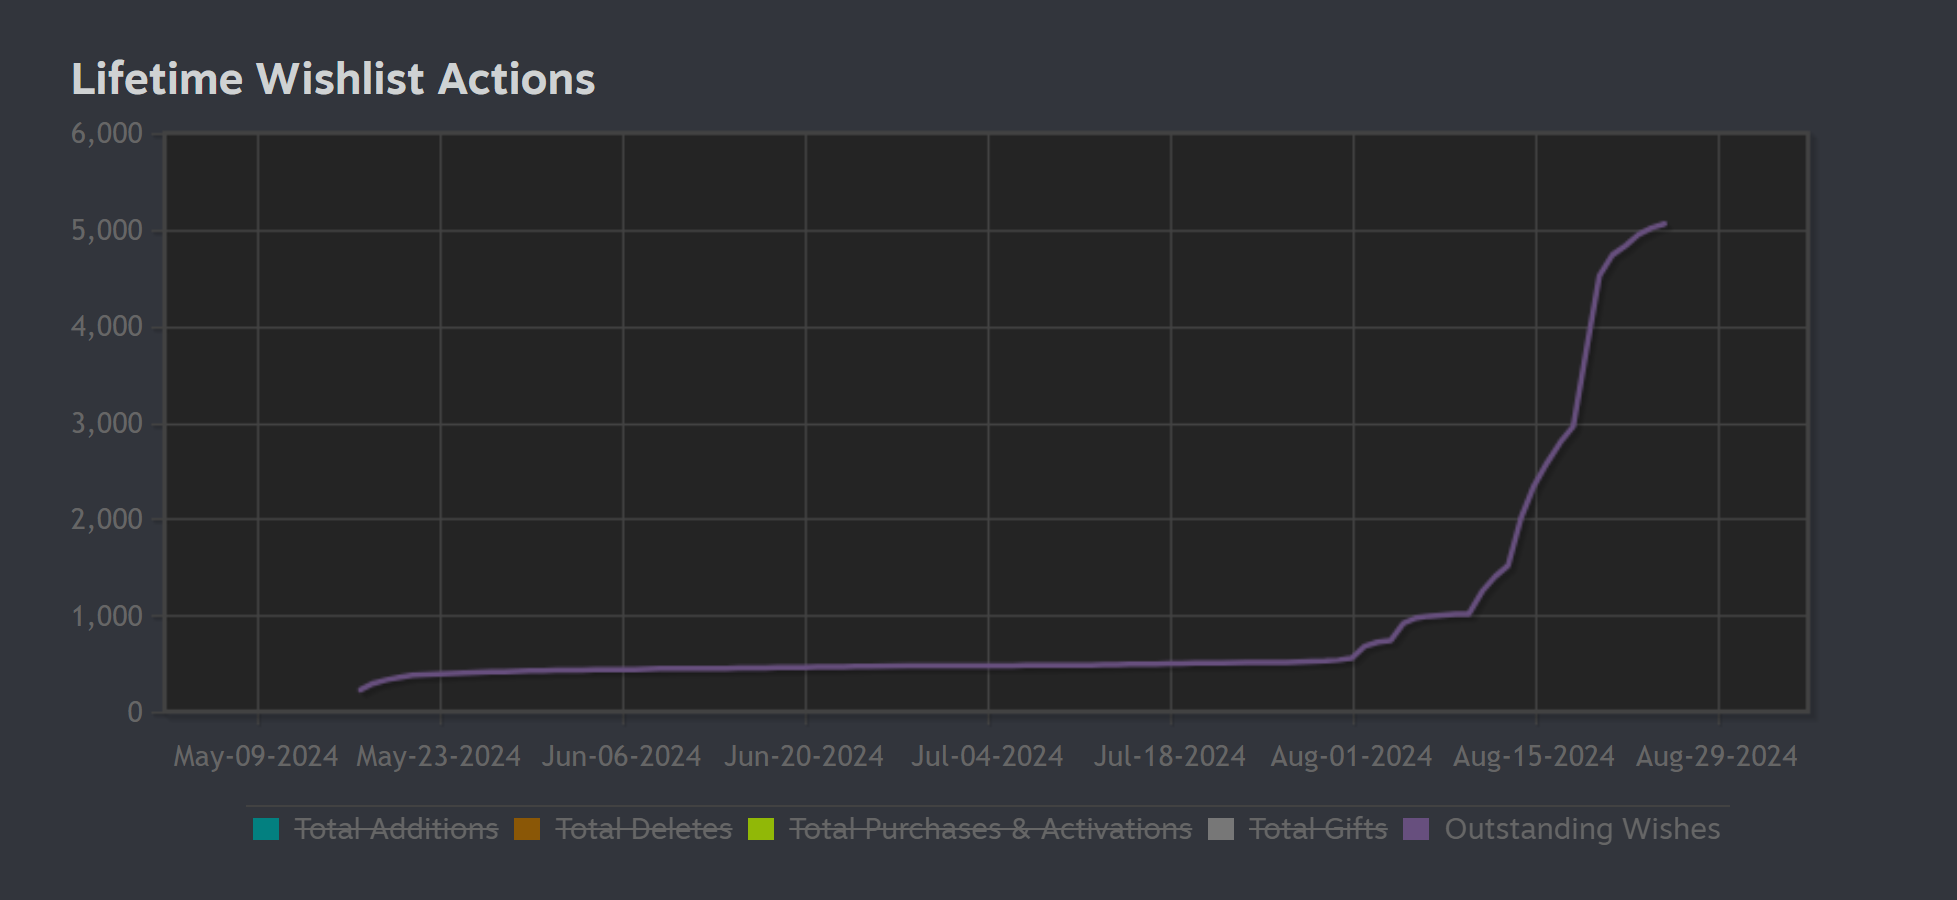Viewport: 1957px width, 900px height.
Task: Click the Lifetime Wishlist Actions heading
Action: [x=333, y=79]
